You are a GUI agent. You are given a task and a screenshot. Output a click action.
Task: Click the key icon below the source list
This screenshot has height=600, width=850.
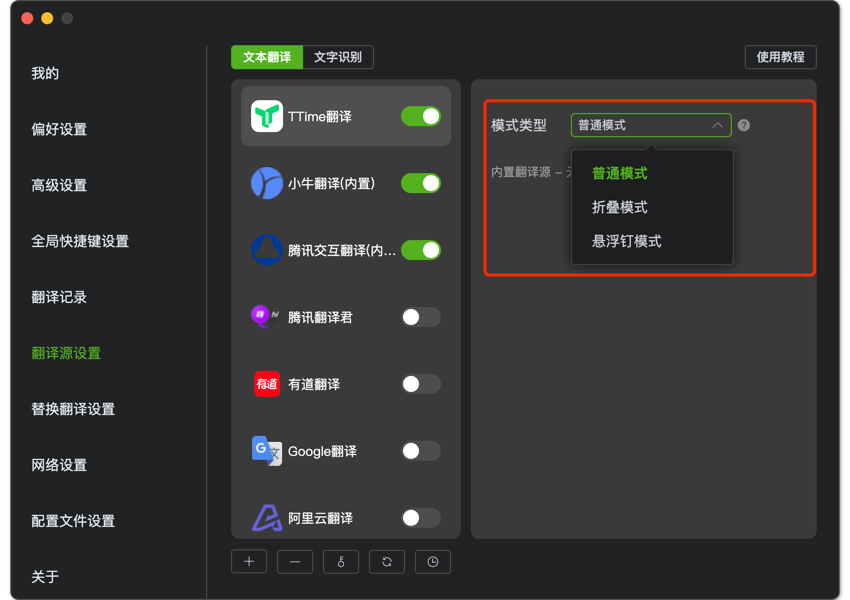[x=341, y=562]
